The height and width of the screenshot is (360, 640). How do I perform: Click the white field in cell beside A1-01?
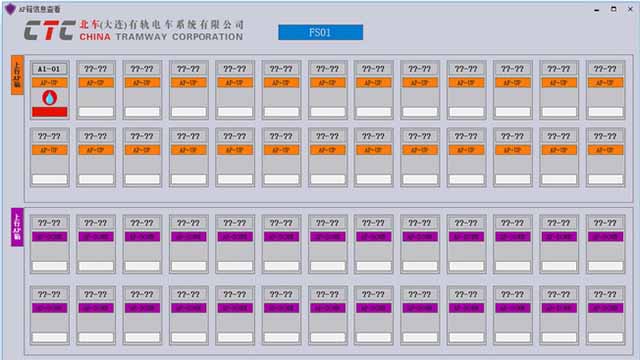pos(96,112)
